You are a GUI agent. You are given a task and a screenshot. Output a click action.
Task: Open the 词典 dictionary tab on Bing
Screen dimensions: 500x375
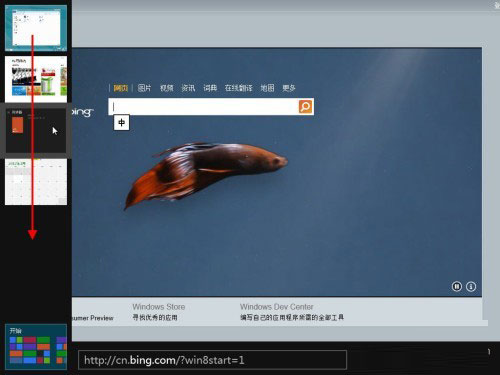tap(210, 88)
